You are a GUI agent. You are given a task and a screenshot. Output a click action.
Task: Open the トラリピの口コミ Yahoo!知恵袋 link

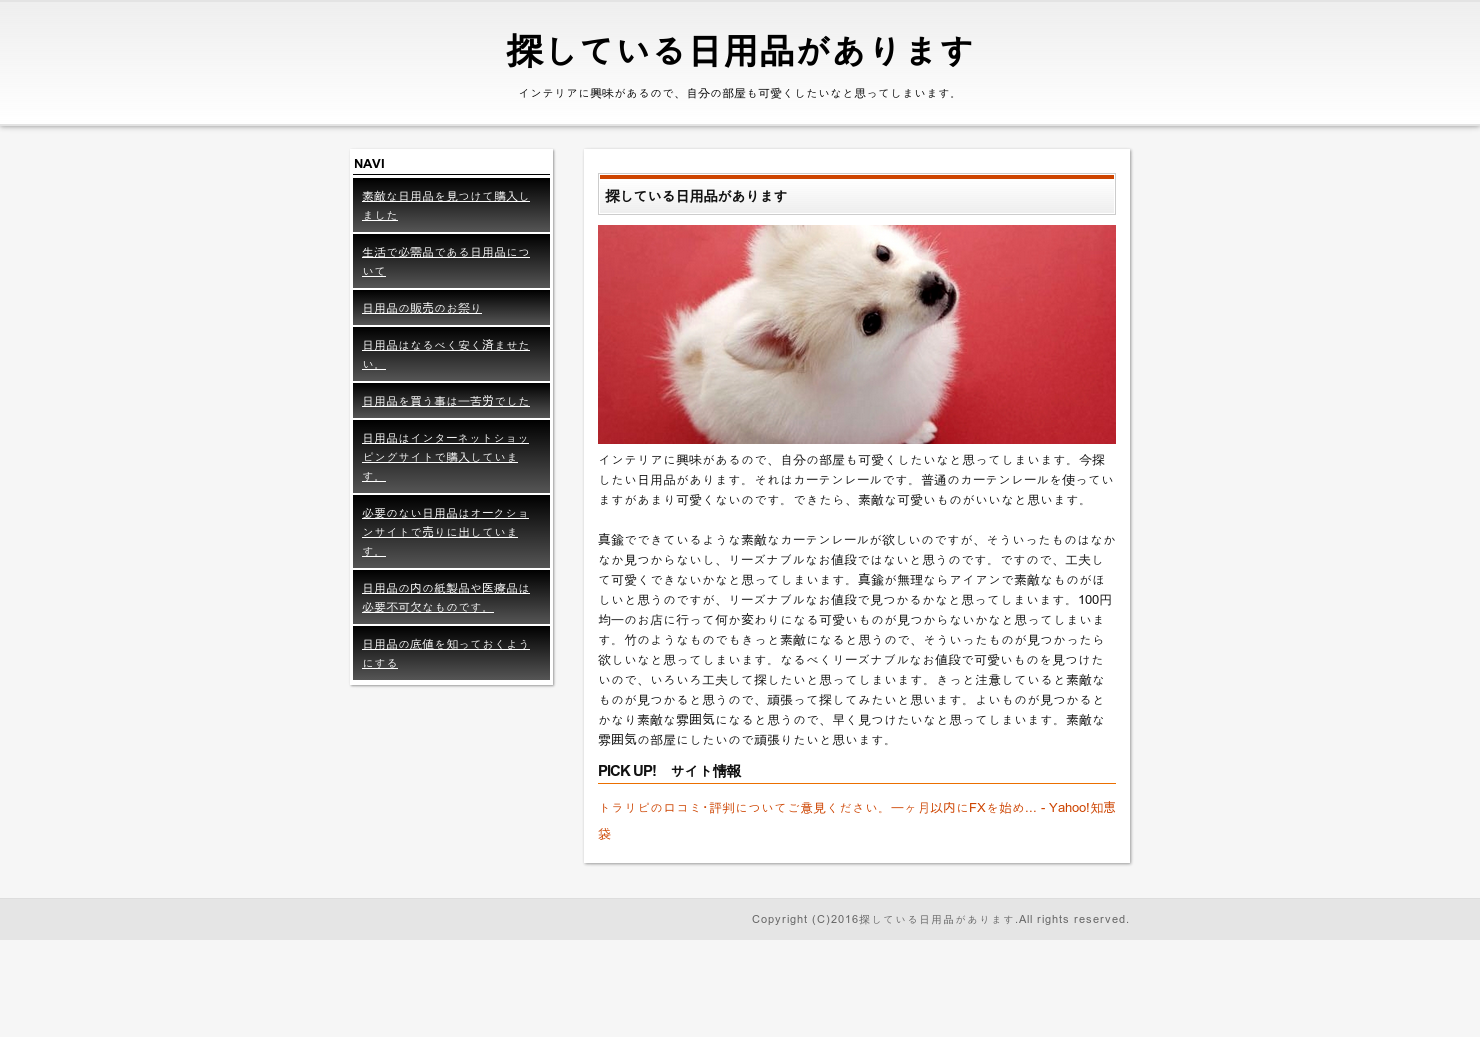(x=857, y=820)
